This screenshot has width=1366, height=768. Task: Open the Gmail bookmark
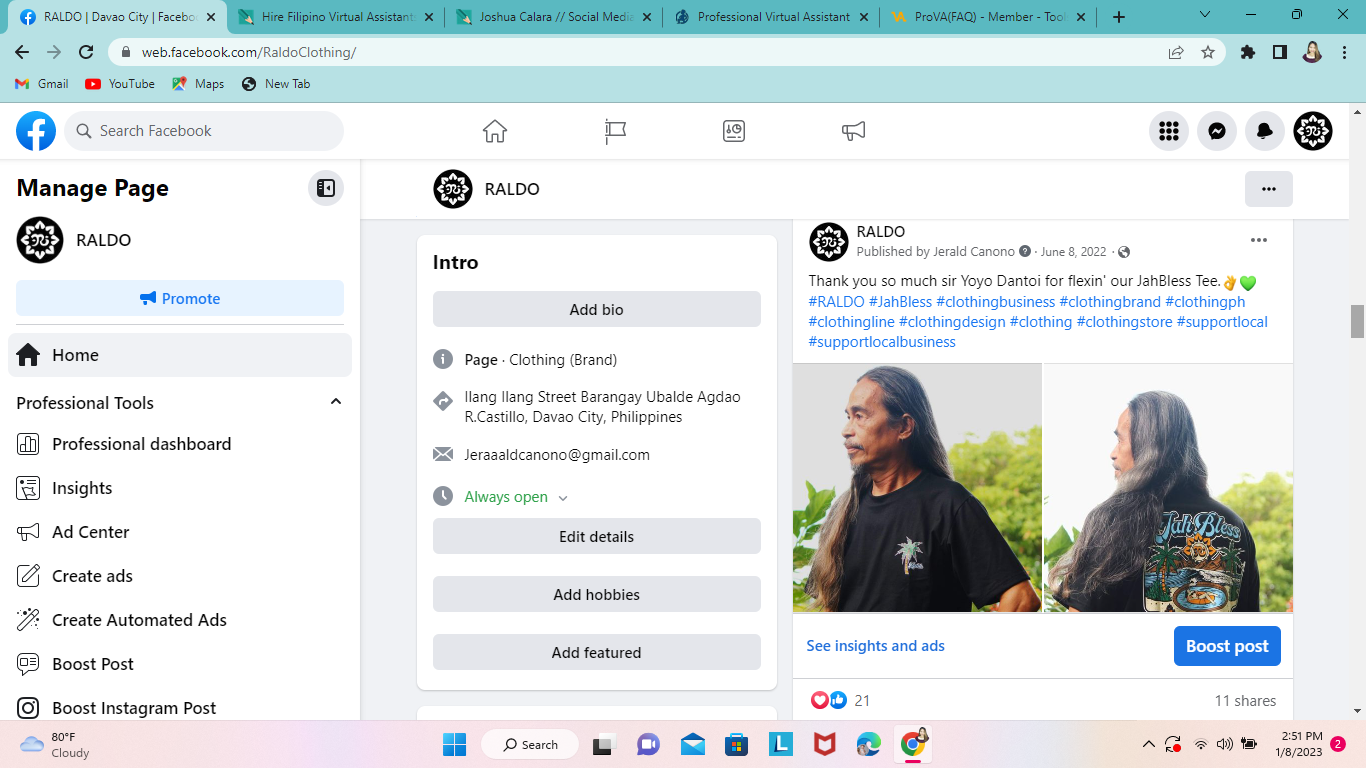[x=42, y=84]
